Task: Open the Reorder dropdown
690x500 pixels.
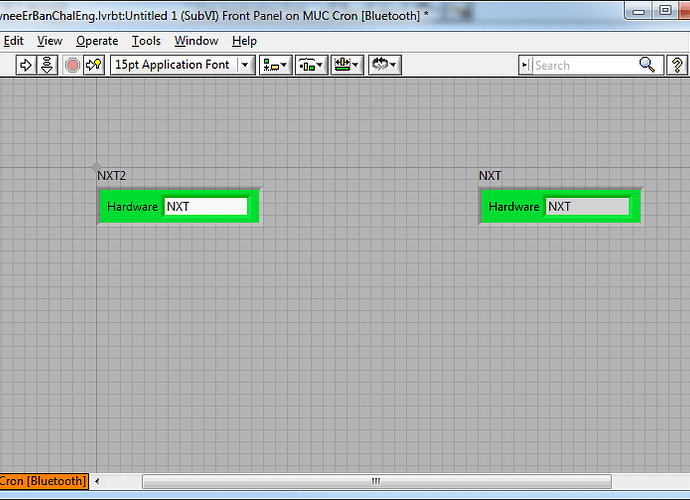Action: (385, 65)
